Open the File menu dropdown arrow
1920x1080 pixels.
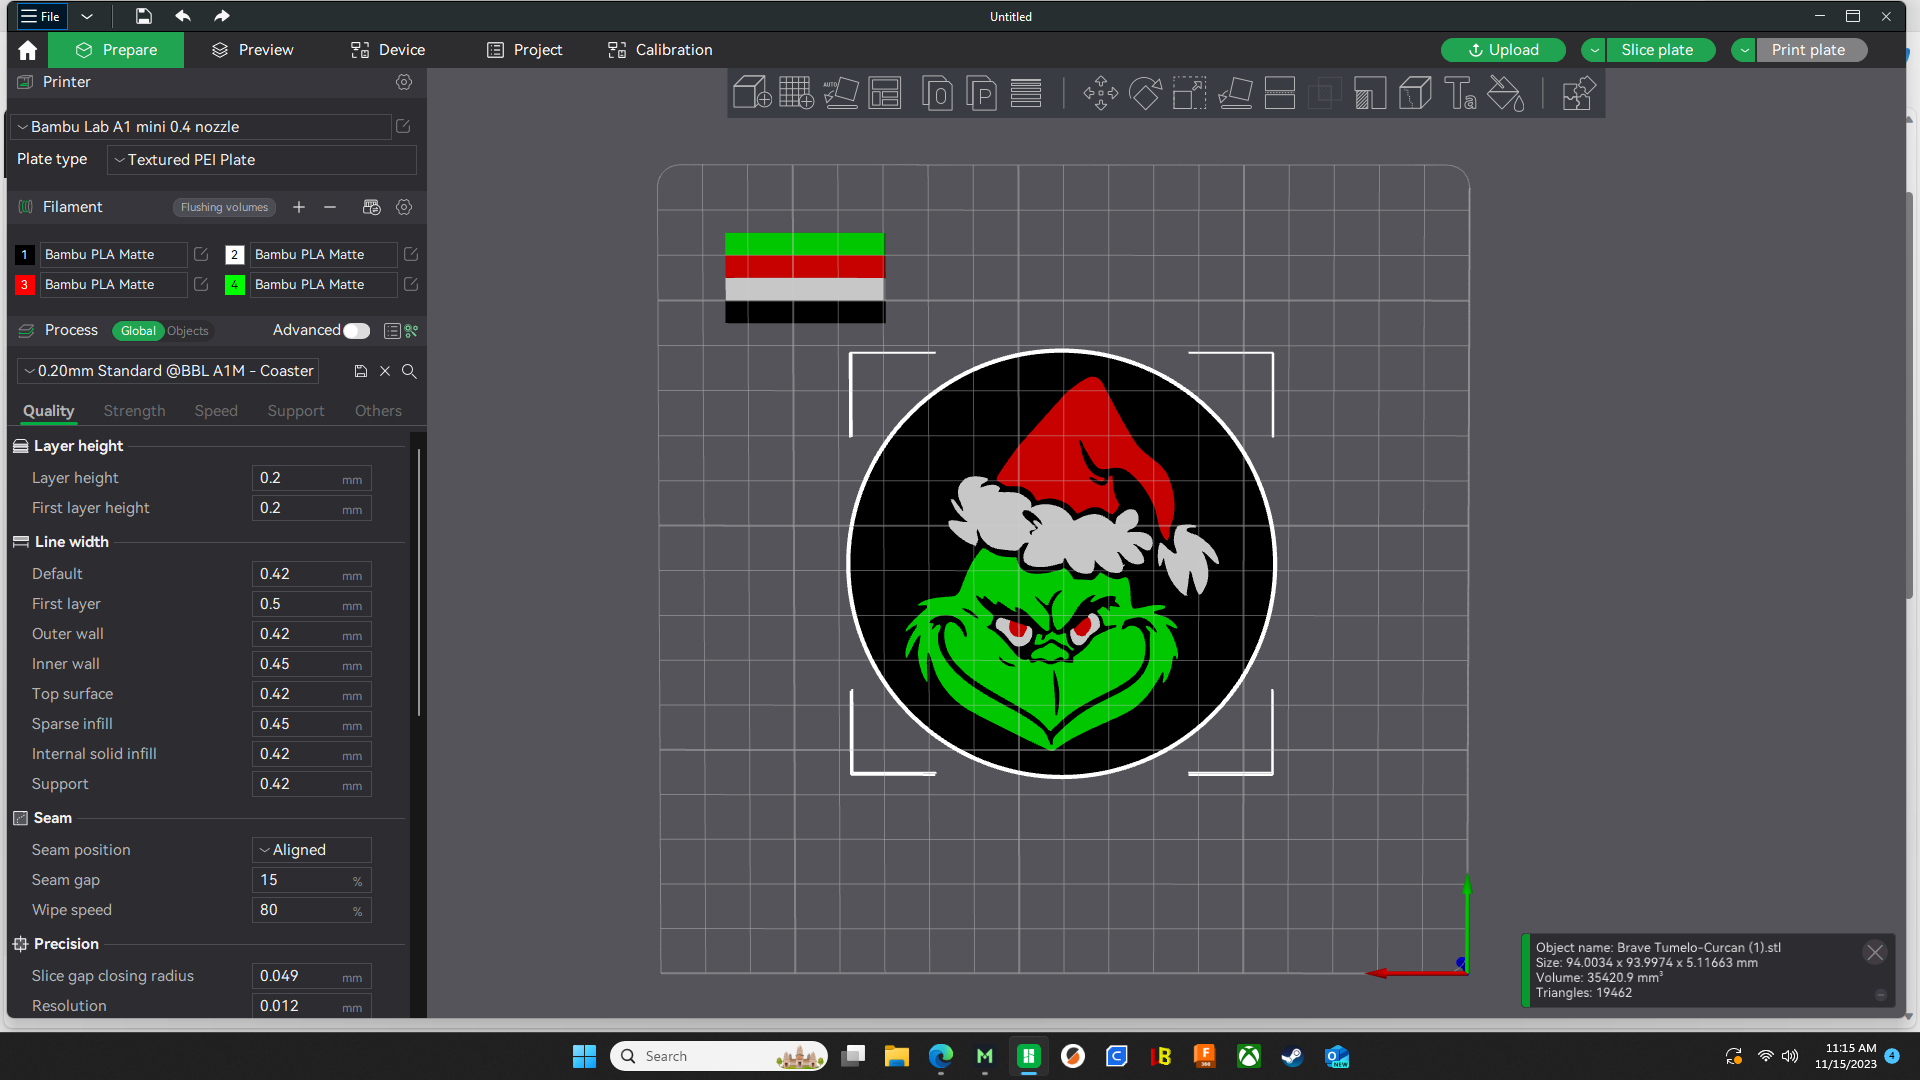(x=87, y=16)
